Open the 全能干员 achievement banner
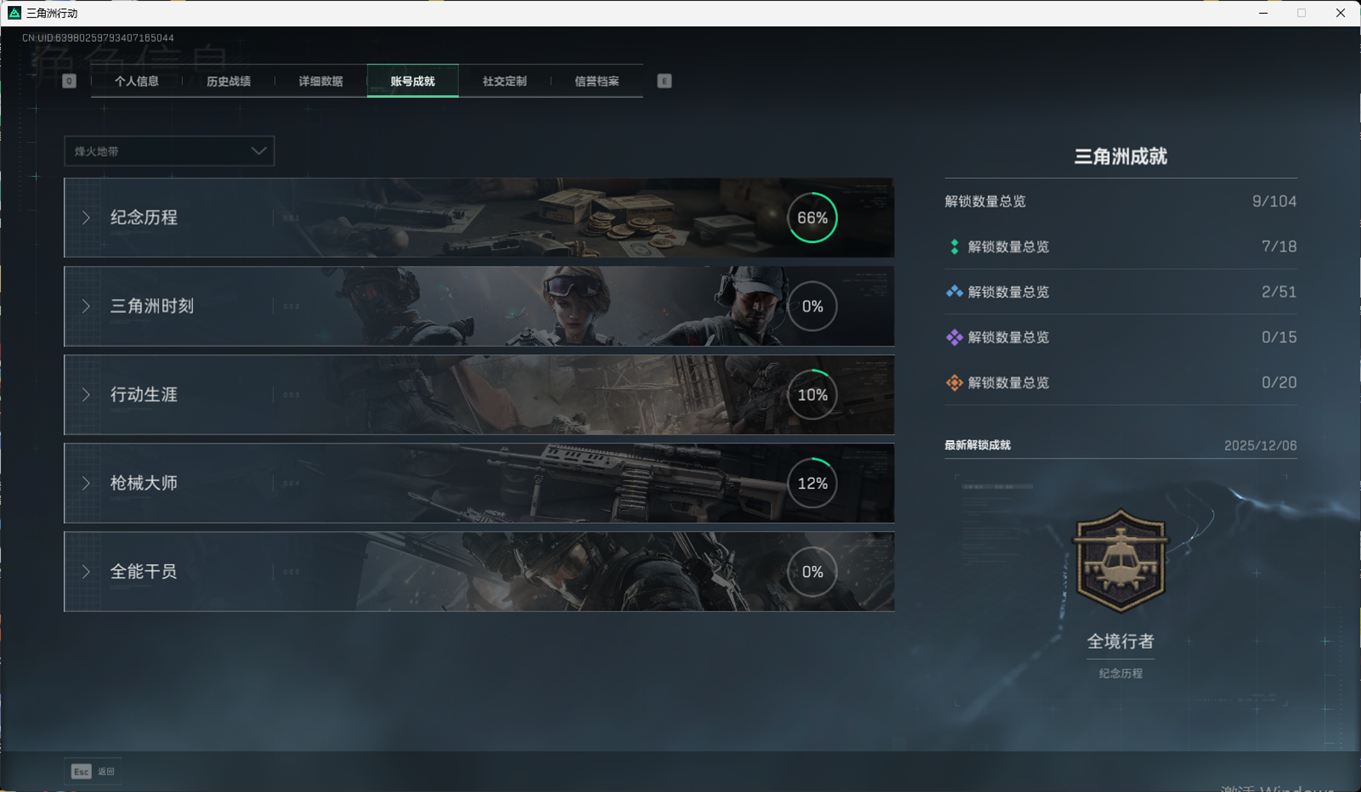The image size is (1361, 792). click(478, 572)
